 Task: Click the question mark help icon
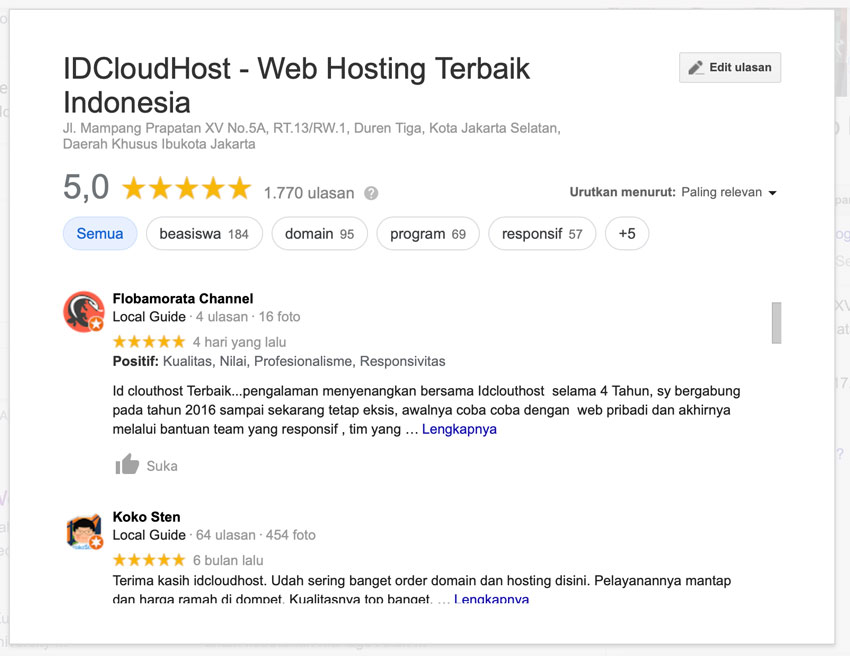(x=371, y=193)
